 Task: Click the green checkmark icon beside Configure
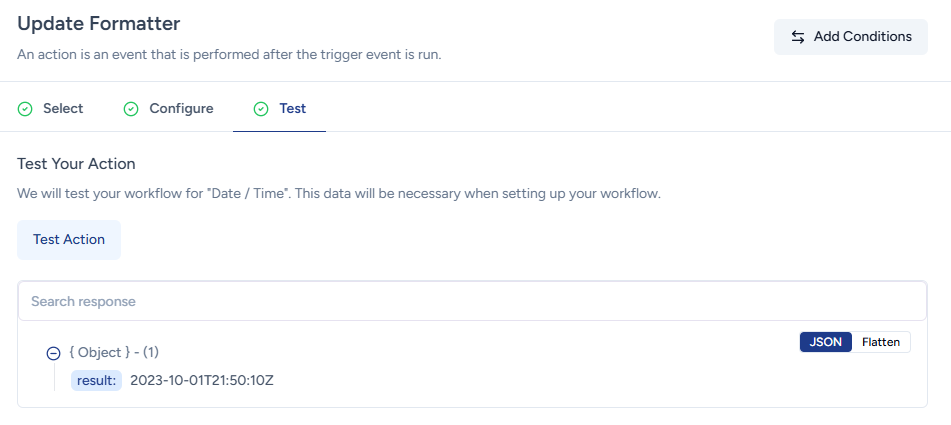click(131, 109)
